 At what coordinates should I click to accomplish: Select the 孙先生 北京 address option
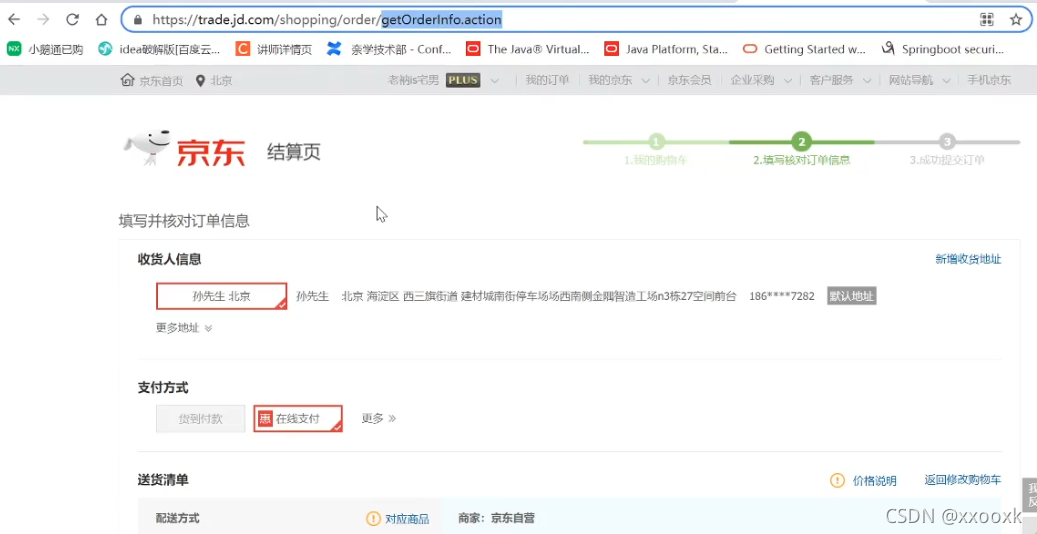click(222, 296)
